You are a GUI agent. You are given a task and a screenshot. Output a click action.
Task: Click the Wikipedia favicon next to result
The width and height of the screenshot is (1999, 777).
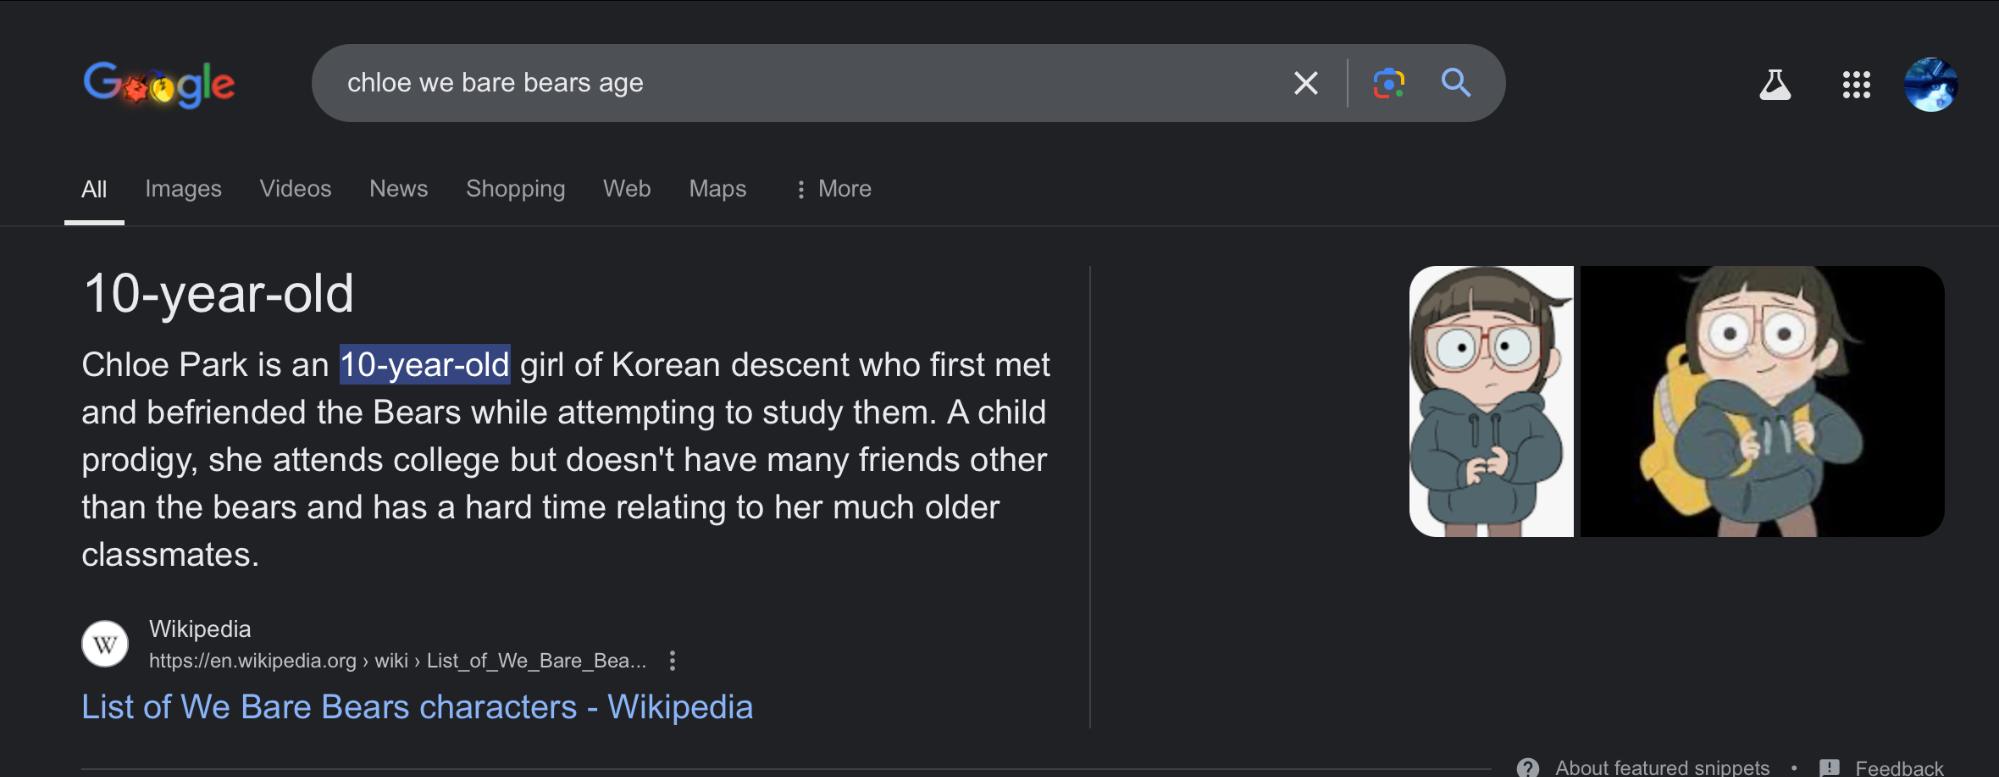[105, 644]
